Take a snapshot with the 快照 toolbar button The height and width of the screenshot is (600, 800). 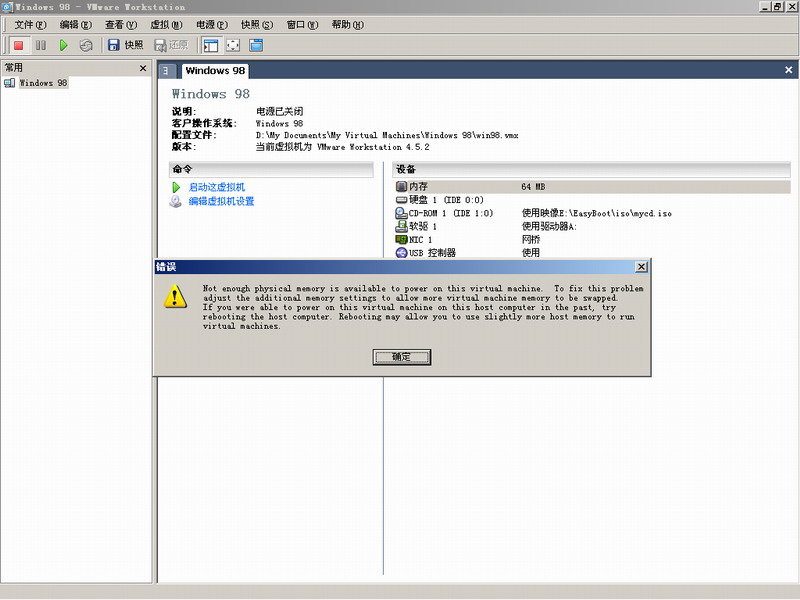(126, 45)
